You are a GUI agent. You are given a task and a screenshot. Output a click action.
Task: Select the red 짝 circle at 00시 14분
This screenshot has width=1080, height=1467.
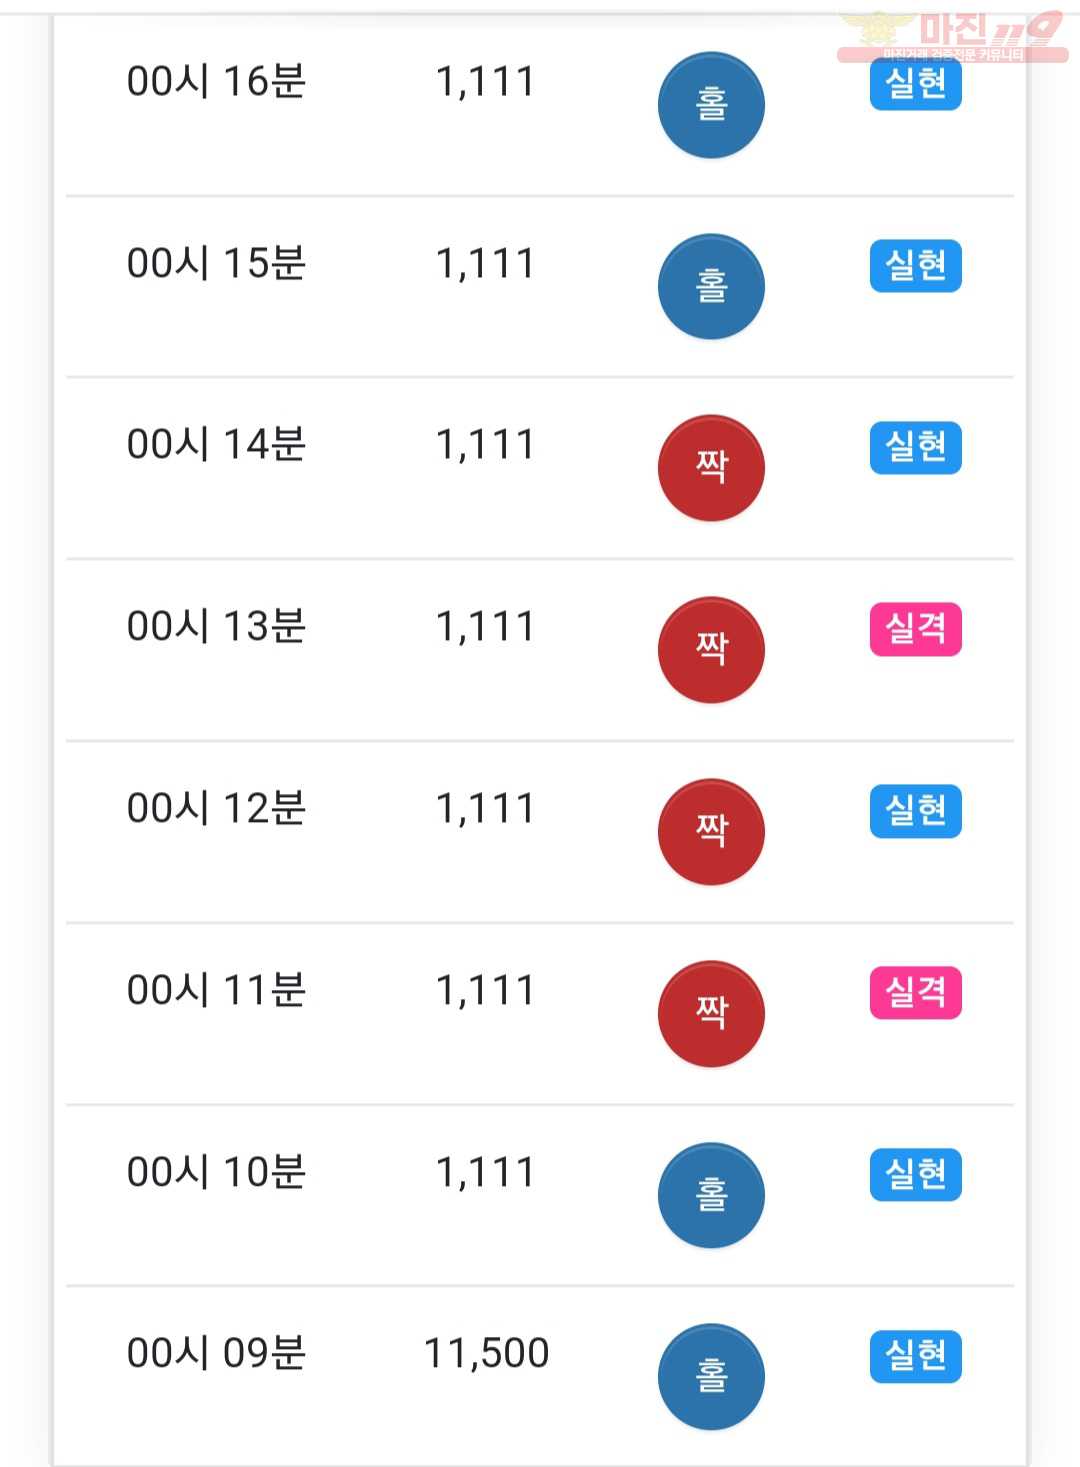pyautogui.click(x=711, y=468)
